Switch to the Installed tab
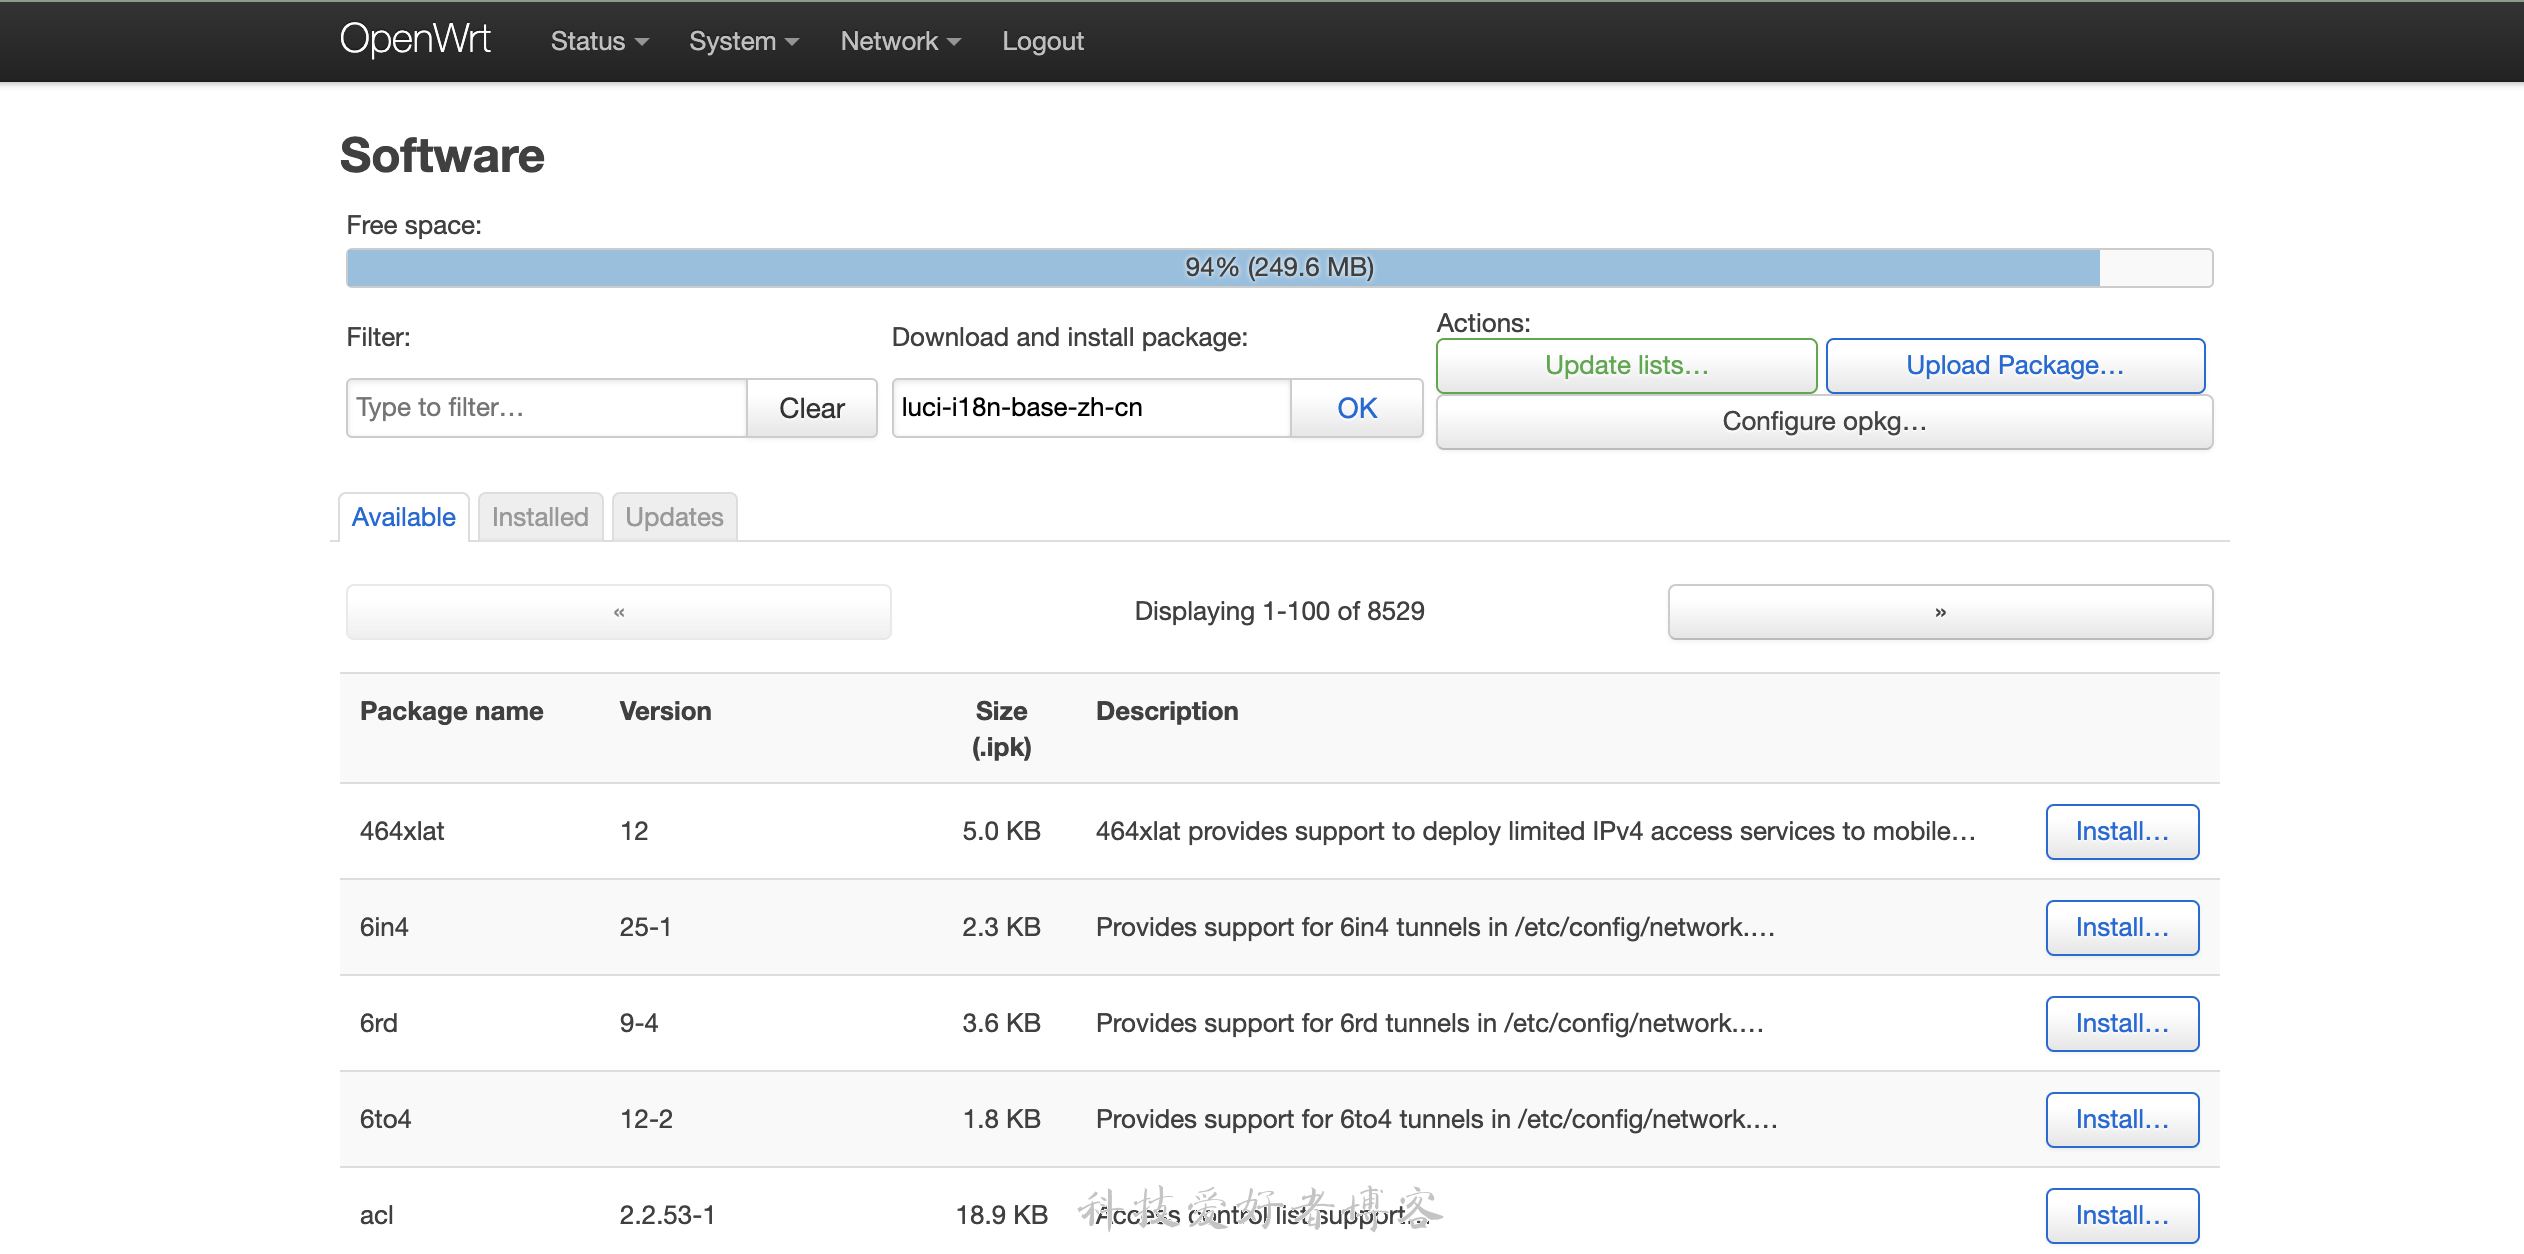 click(540, 517)
